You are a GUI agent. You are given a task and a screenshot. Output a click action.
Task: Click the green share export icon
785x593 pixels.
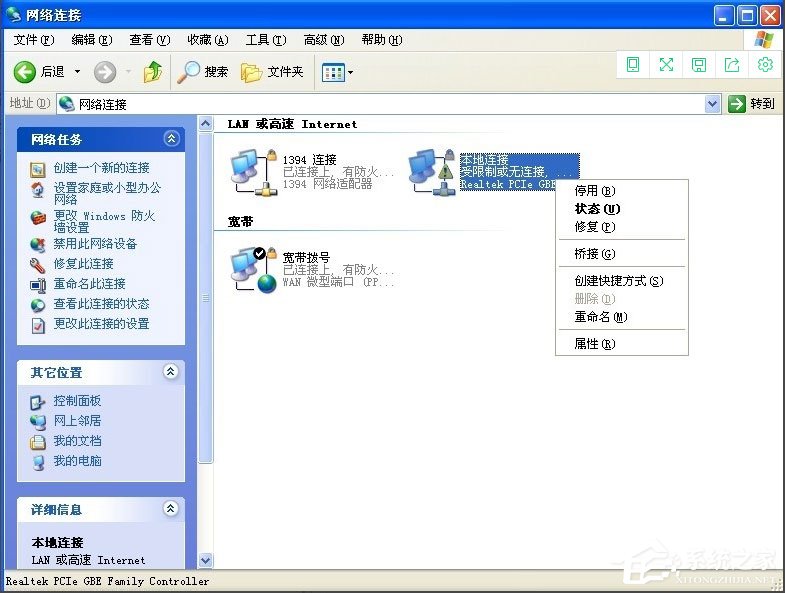732,65
